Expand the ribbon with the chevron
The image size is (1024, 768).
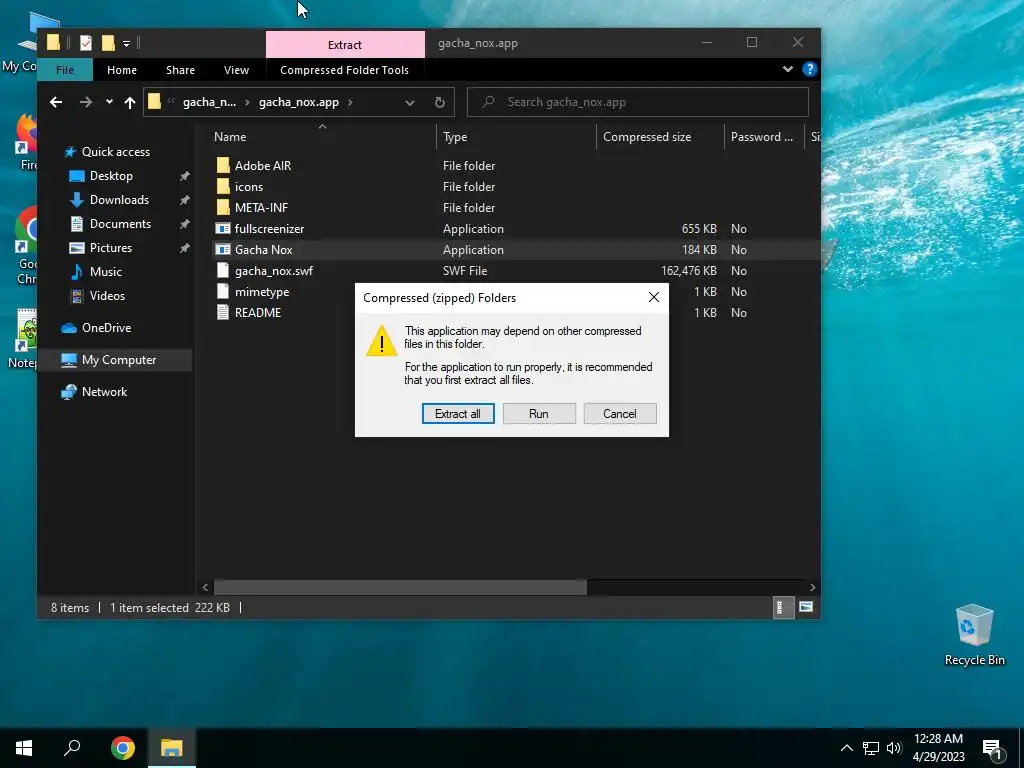[788, 69]
